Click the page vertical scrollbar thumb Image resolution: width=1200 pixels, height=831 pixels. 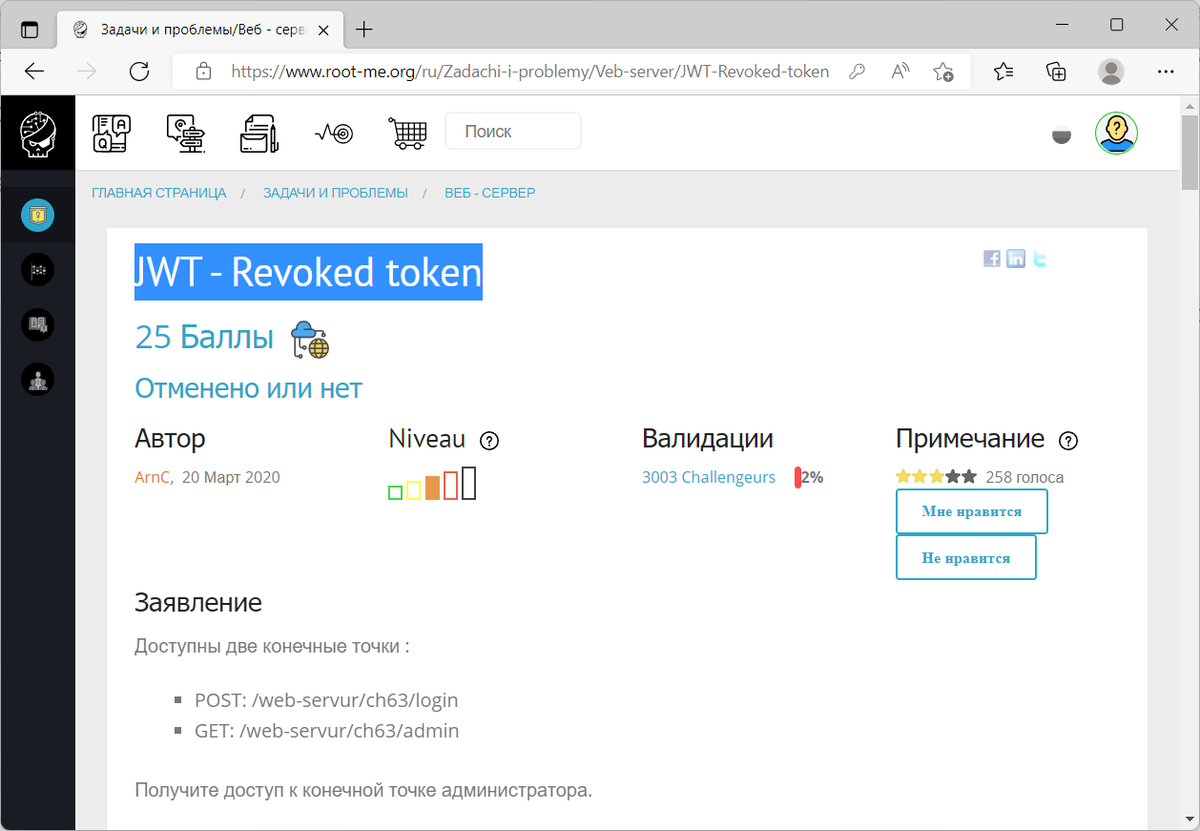click(1190, 153)
